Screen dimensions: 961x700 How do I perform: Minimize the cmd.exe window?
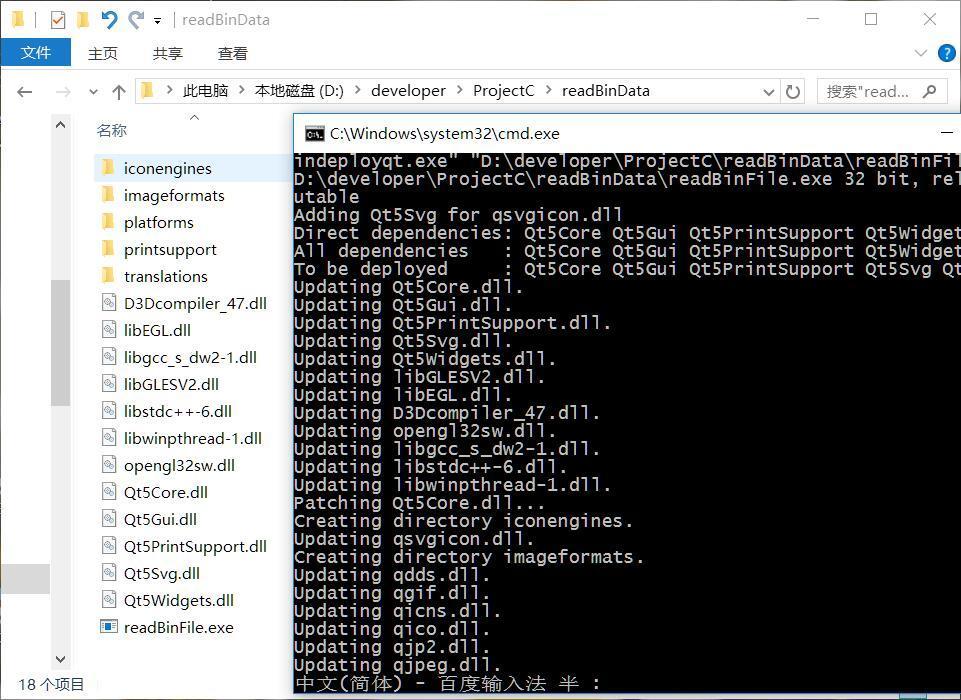coord(946,132)
